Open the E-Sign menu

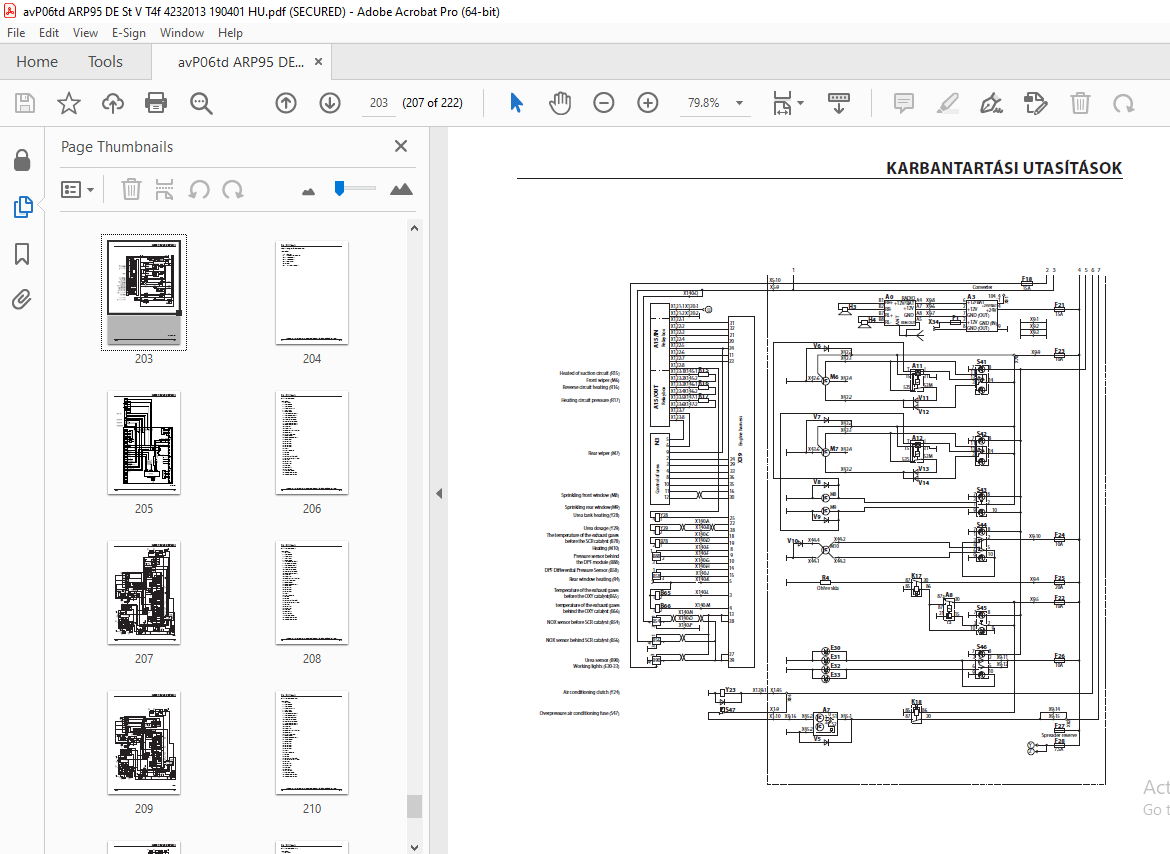(128, 33)
